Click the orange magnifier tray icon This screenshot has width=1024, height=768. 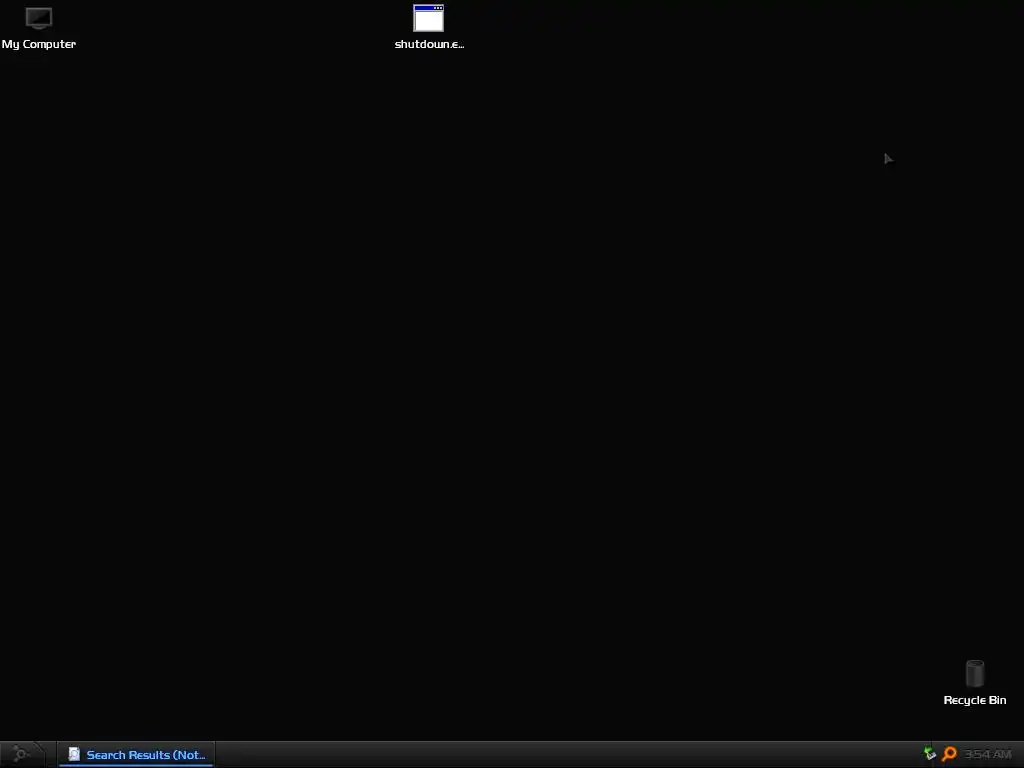(x=949, y=754)
